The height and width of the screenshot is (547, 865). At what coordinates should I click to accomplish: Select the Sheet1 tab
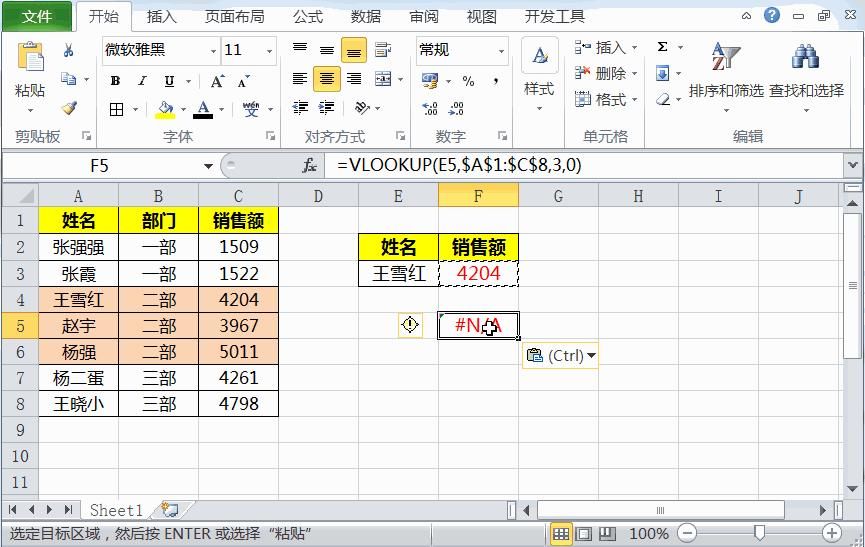116,510
